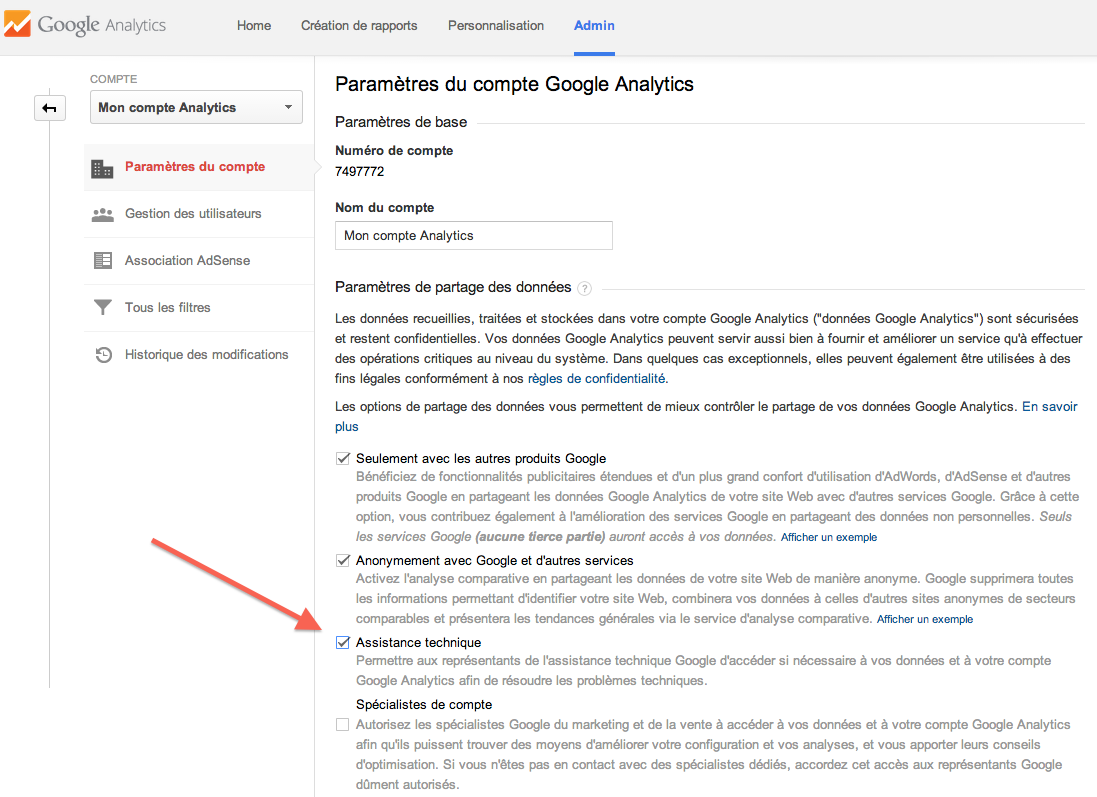Click the account number 7497772
Screen dimensions: 1097x797
tap(360, 171)
